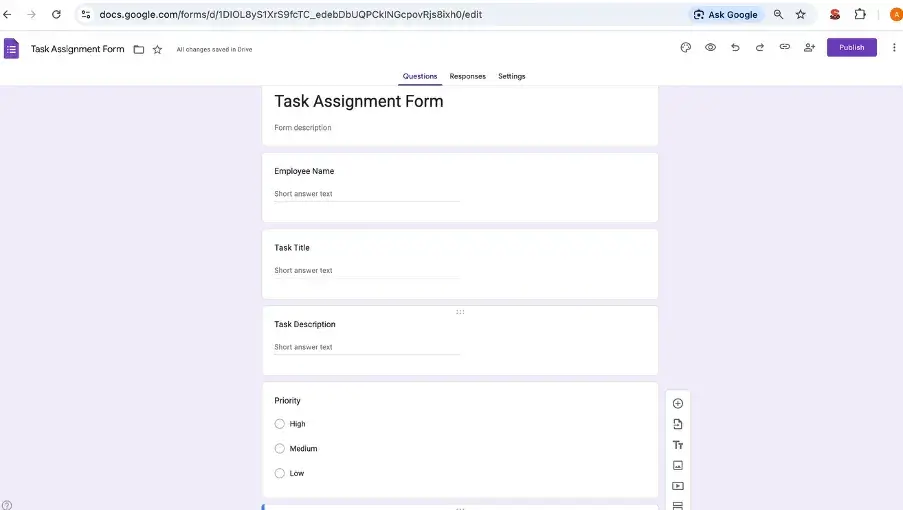Switch to the Questions tab
Viewport: 904px width, 510px height.
[x=420, y=76]
